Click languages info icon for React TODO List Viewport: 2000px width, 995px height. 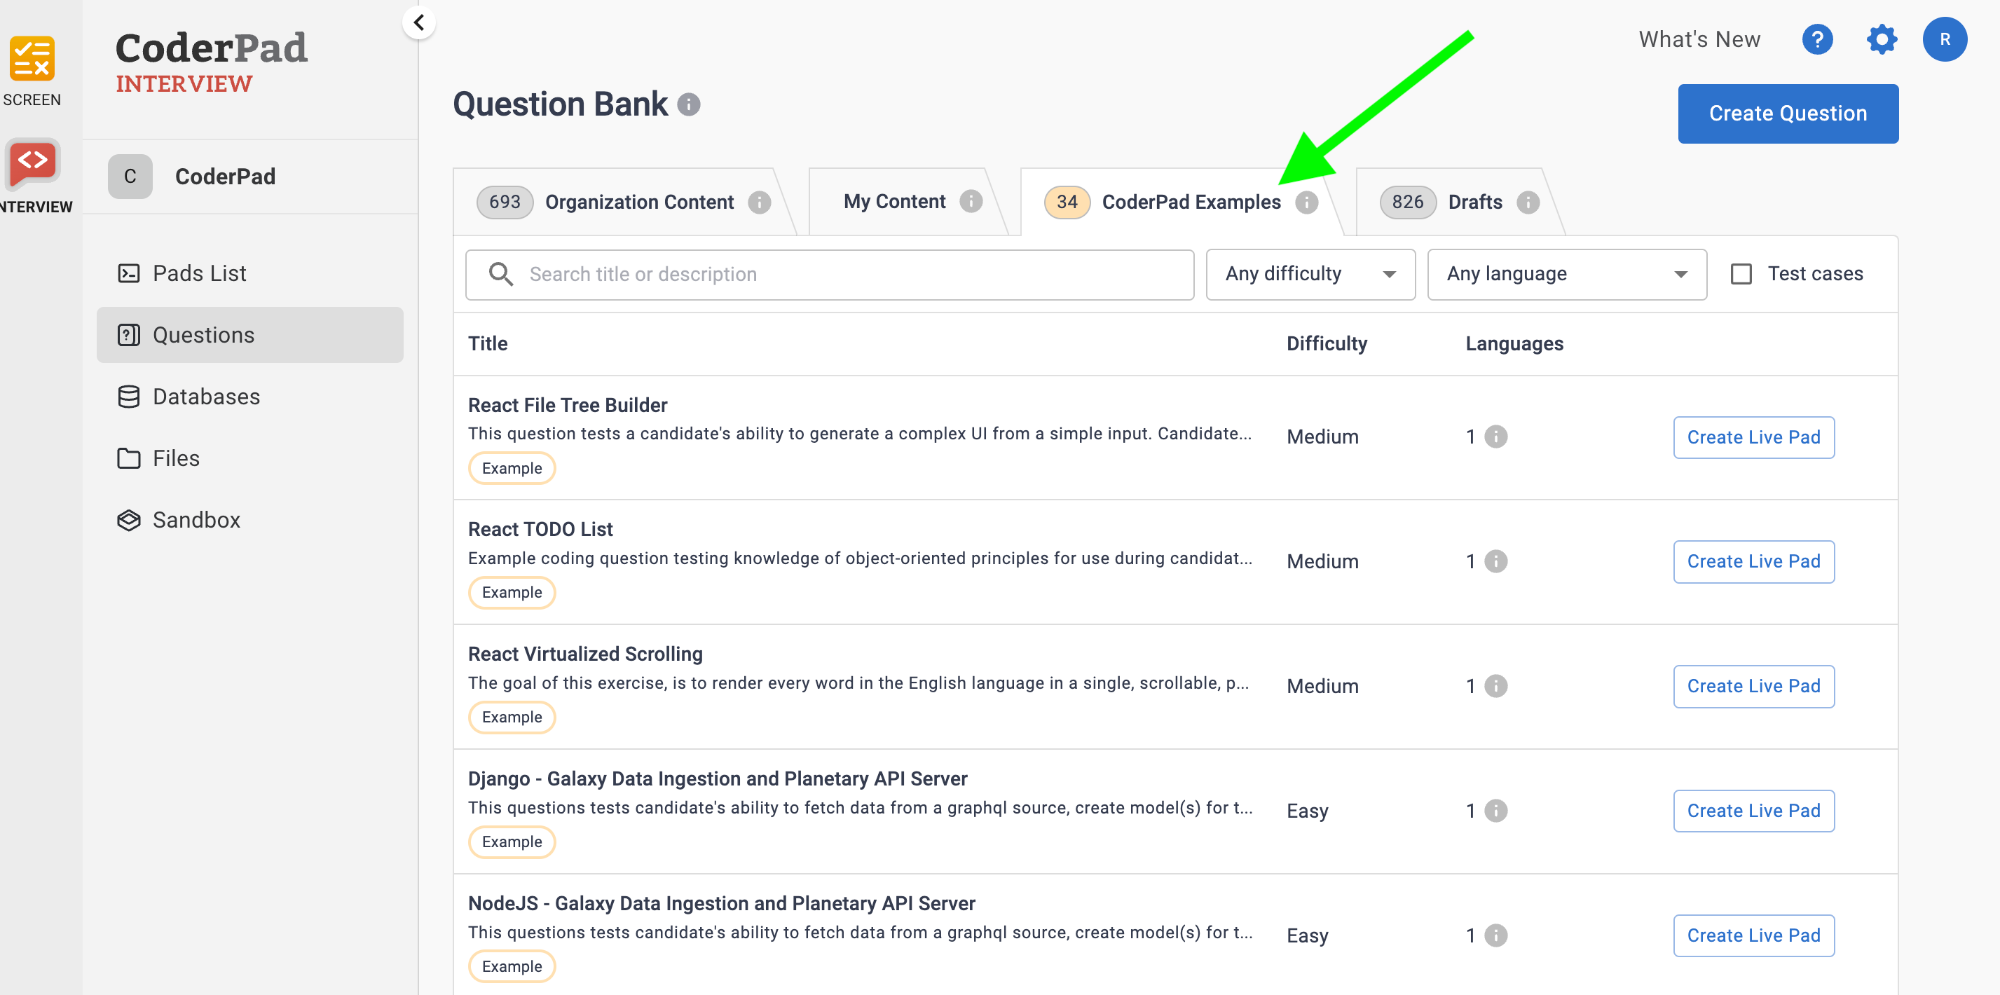tap(1496, 562)
